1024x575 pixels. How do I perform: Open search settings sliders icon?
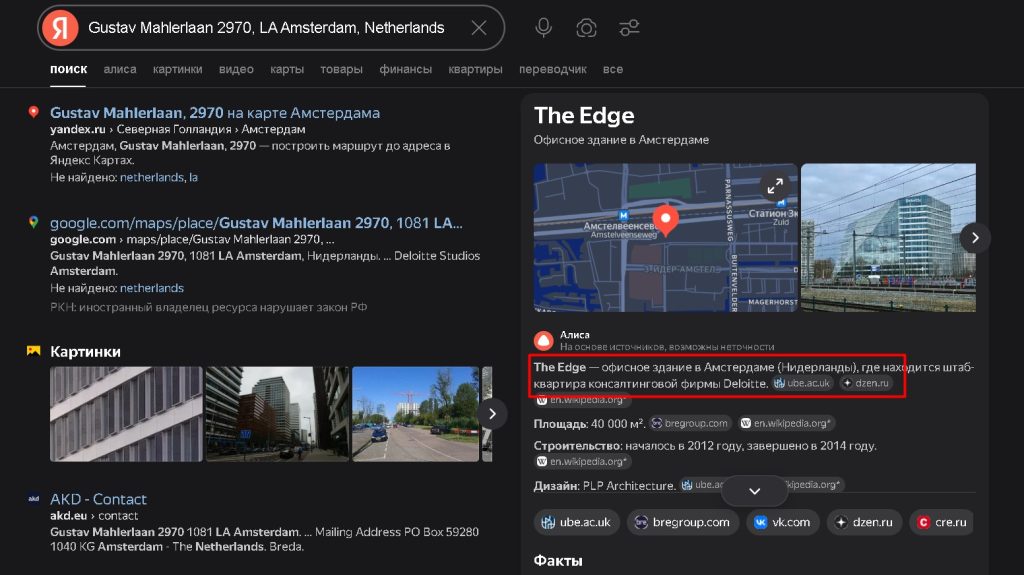pyautogui.click(x=630, y=28)
